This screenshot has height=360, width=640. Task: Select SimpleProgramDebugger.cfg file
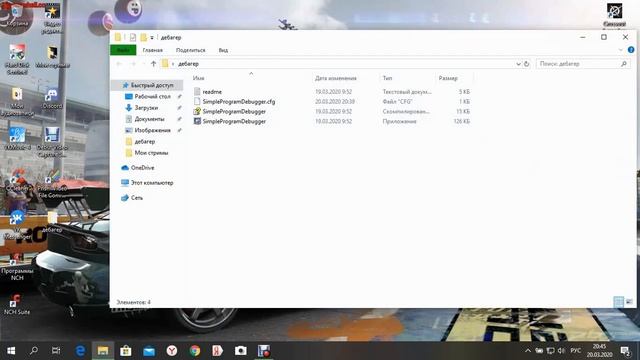[x=239, y=102]
